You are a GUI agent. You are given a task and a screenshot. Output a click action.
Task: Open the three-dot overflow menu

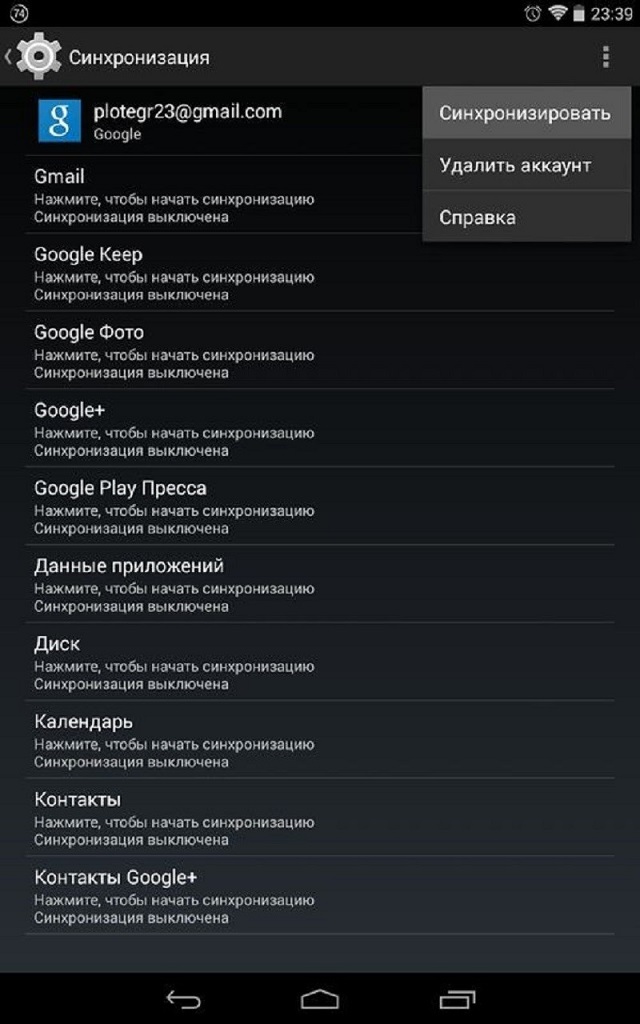605,57
